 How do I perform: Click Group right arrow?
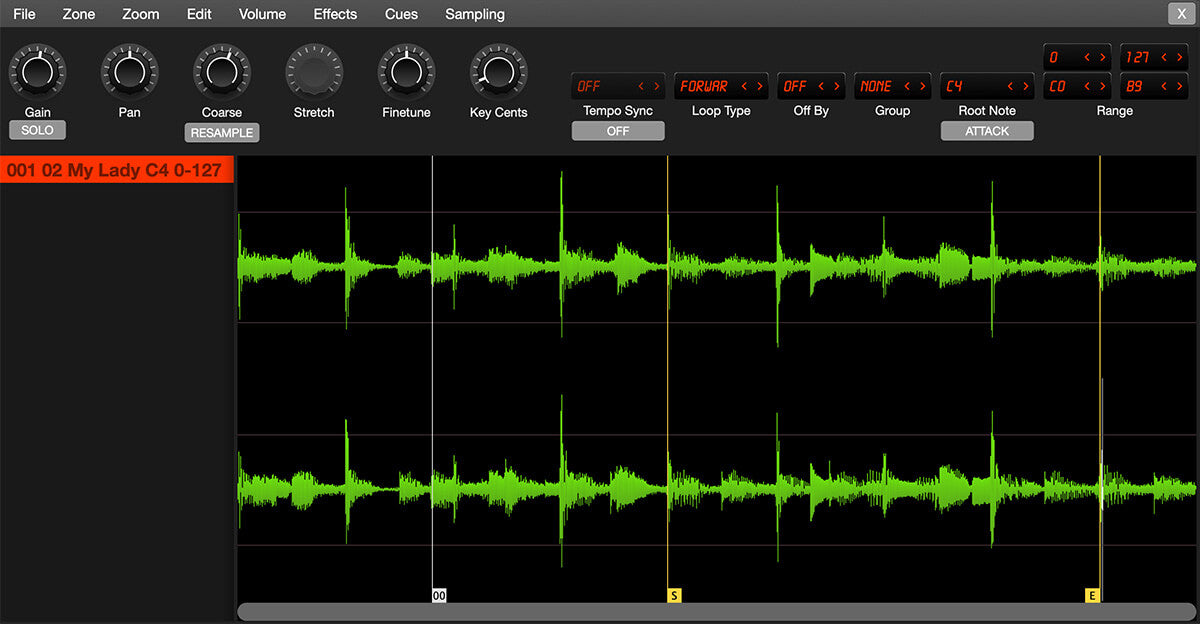click(922, 87)
